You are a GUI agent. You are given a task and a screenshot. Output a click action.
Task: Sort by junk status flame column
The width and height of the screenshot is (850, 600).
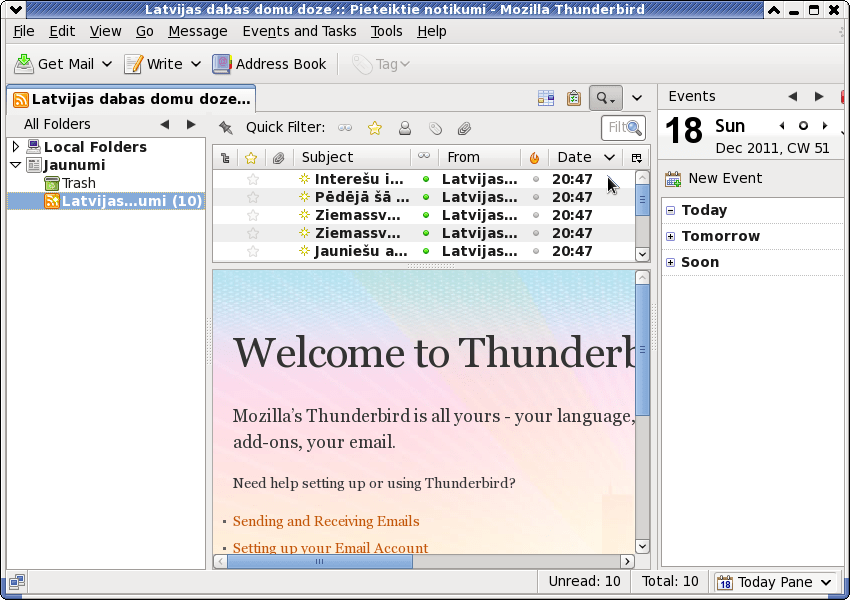coord(535,158)
